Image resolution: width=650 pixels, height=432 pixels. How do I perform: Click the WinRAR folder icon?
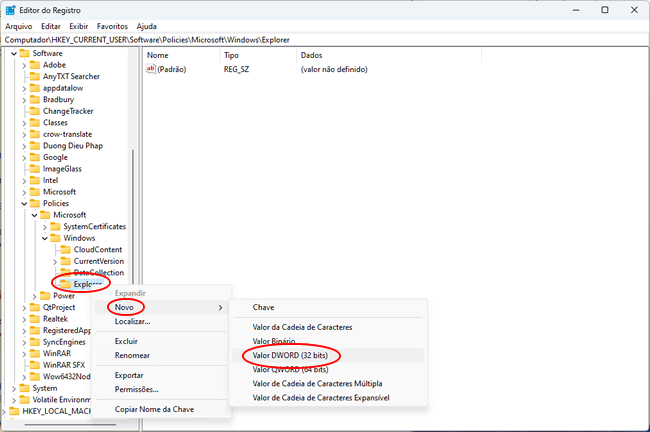click(35, 352)
